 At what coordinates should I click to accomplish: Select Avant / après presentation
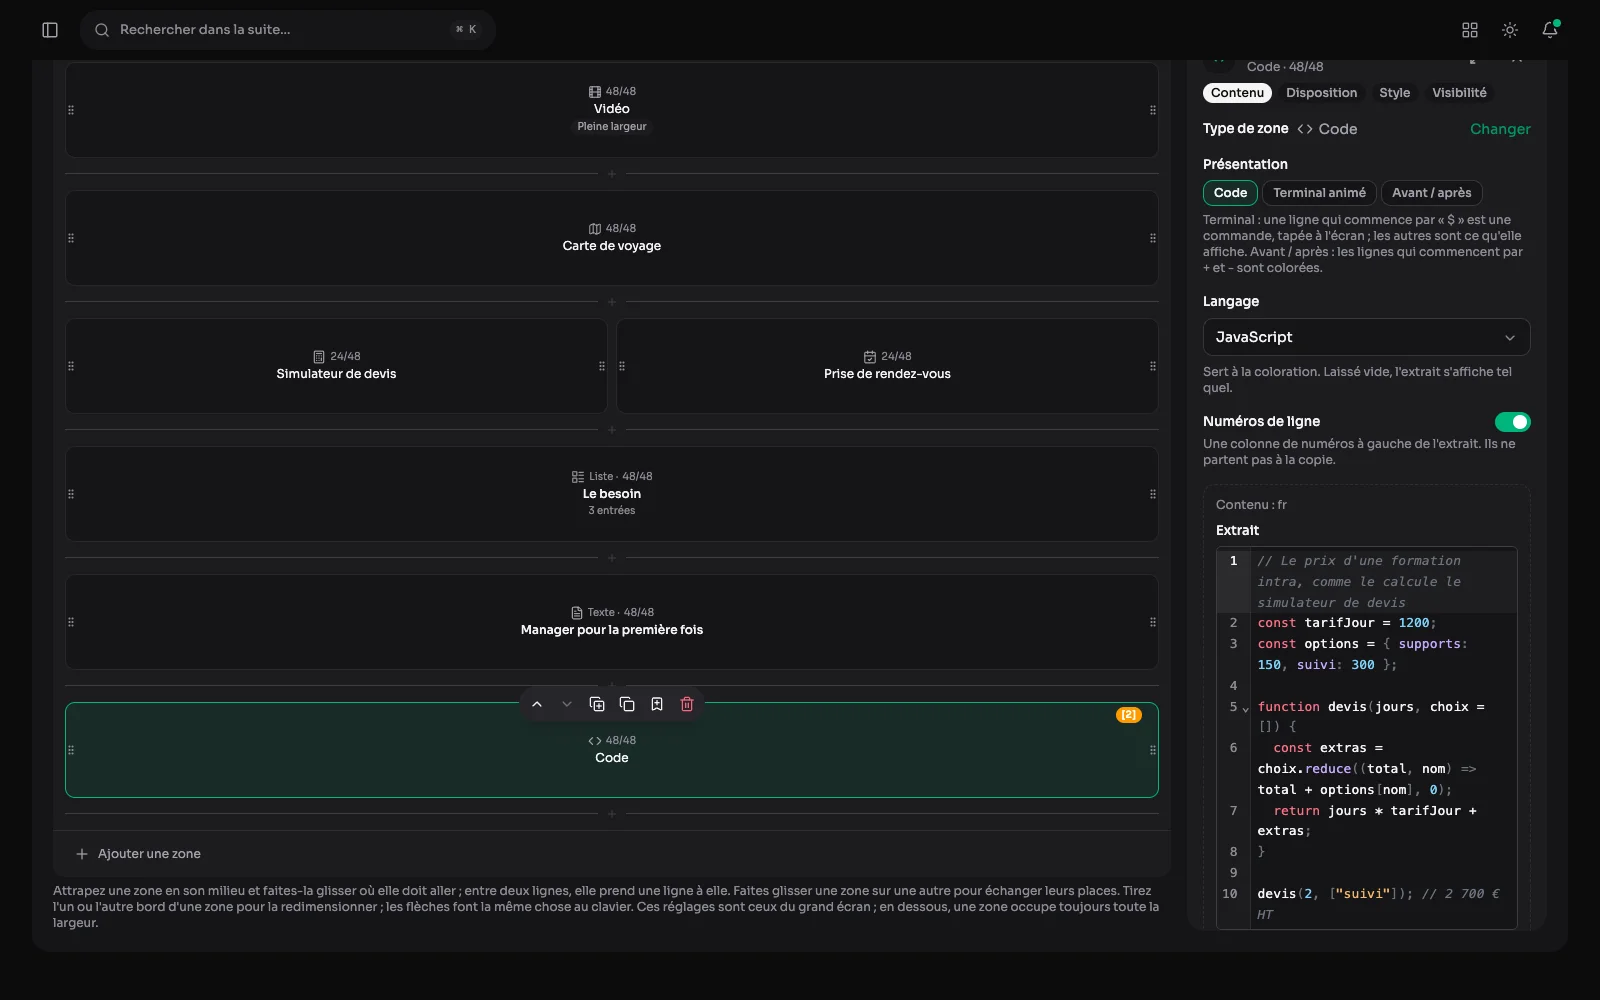point(1431,193)
